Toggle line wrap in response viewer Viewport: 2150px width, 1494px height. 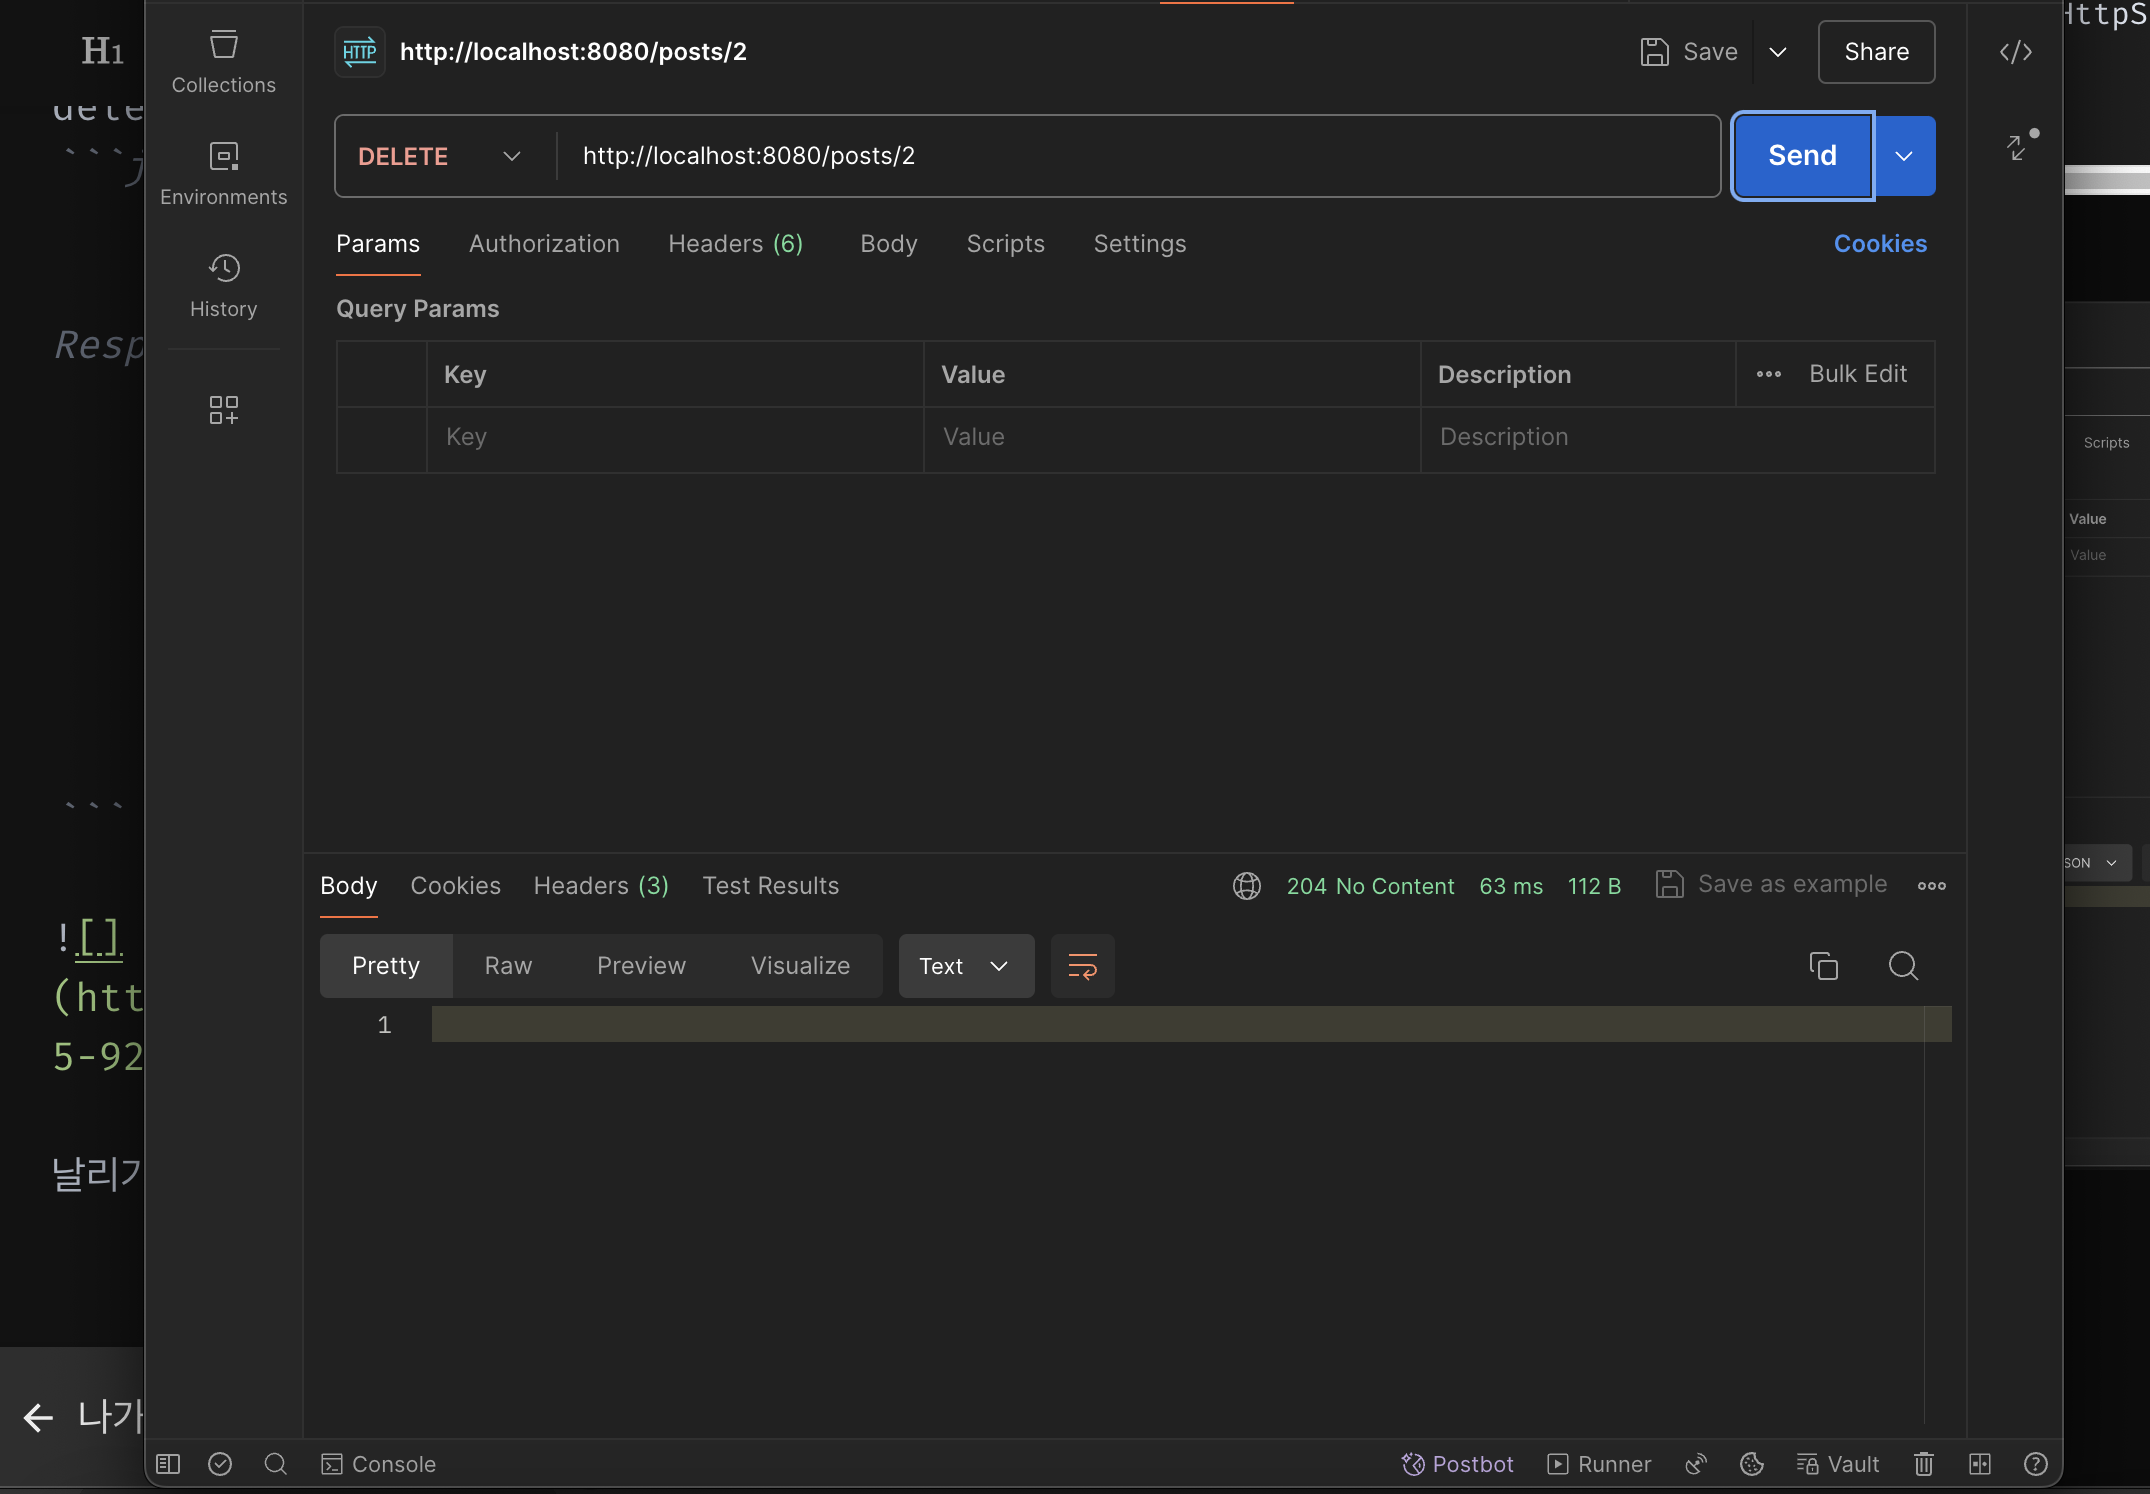[x=1082, y=966]
